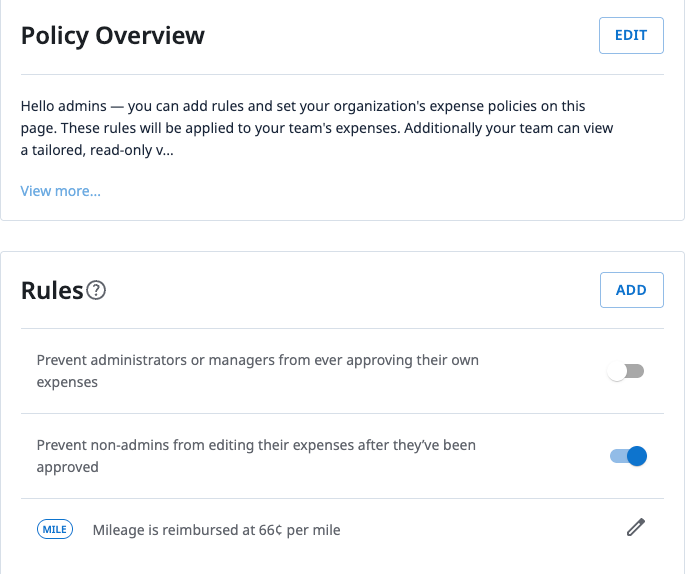Click the pencil icon to edit mileage rate
The height and width of the screenshot is (574, 685).
[x=635, y=528]
